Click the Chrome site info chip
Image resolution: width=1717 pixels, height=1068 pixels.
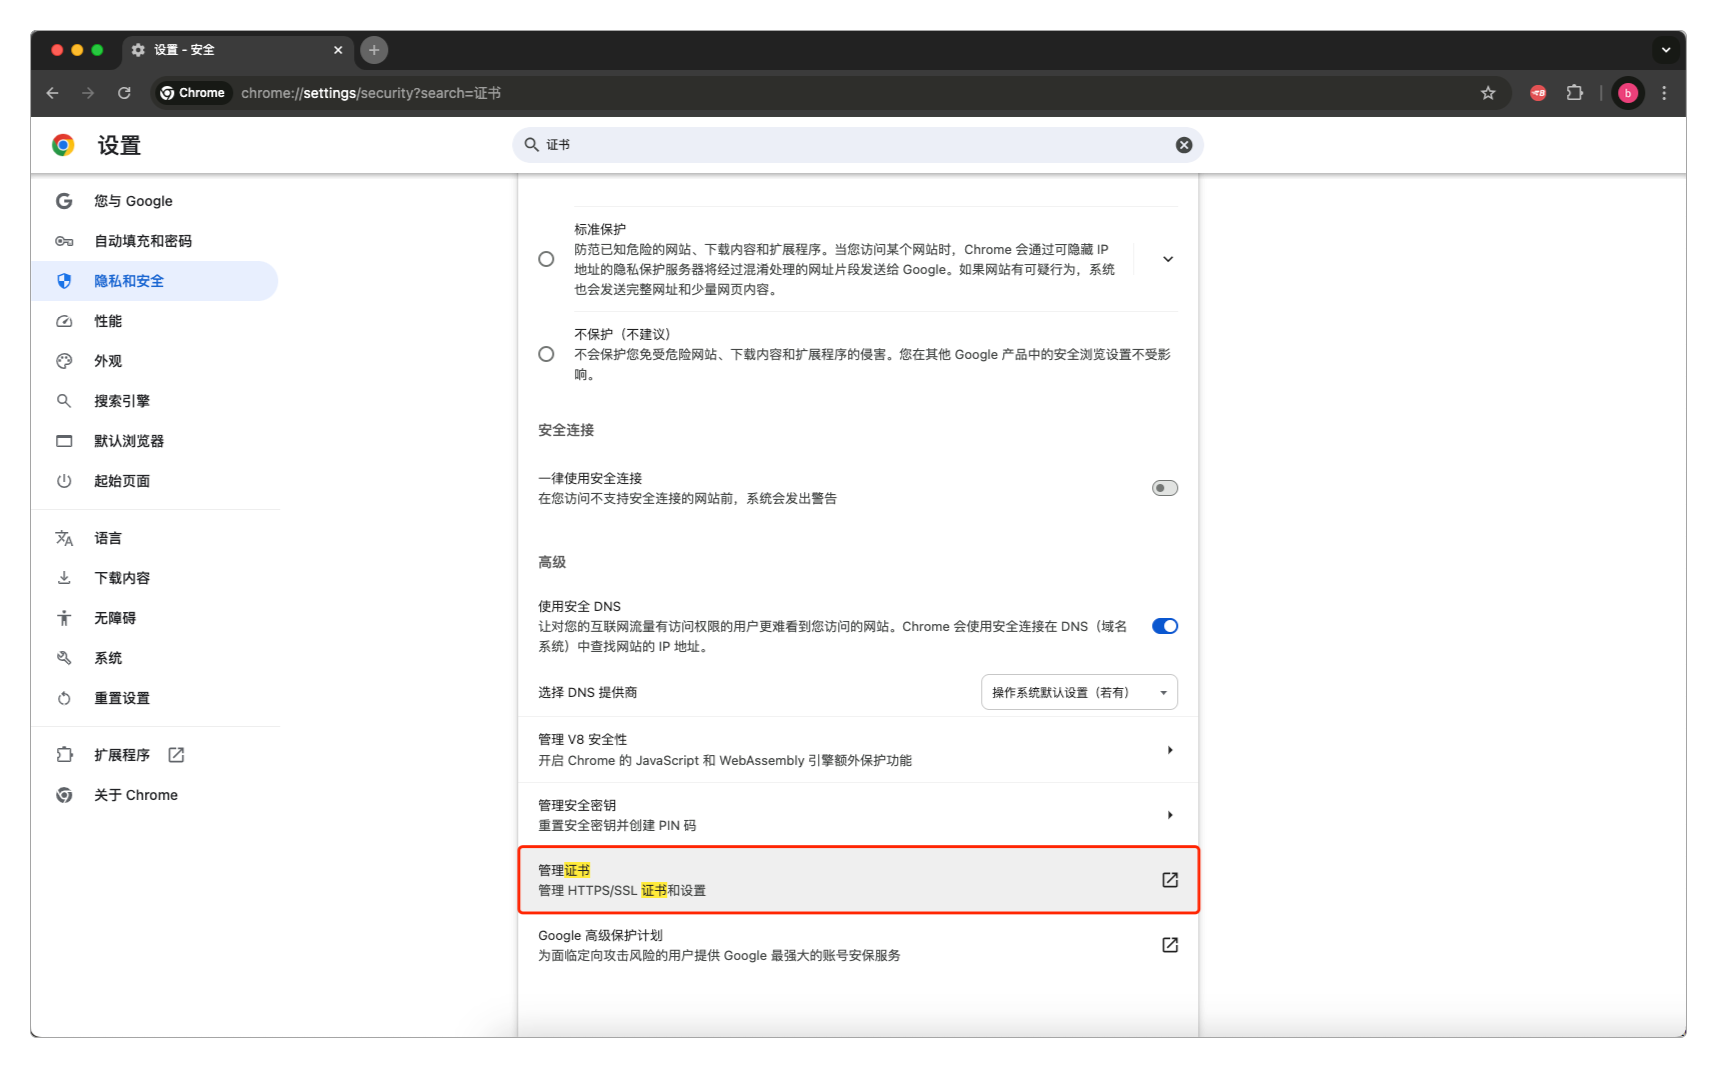coord(193,93)
